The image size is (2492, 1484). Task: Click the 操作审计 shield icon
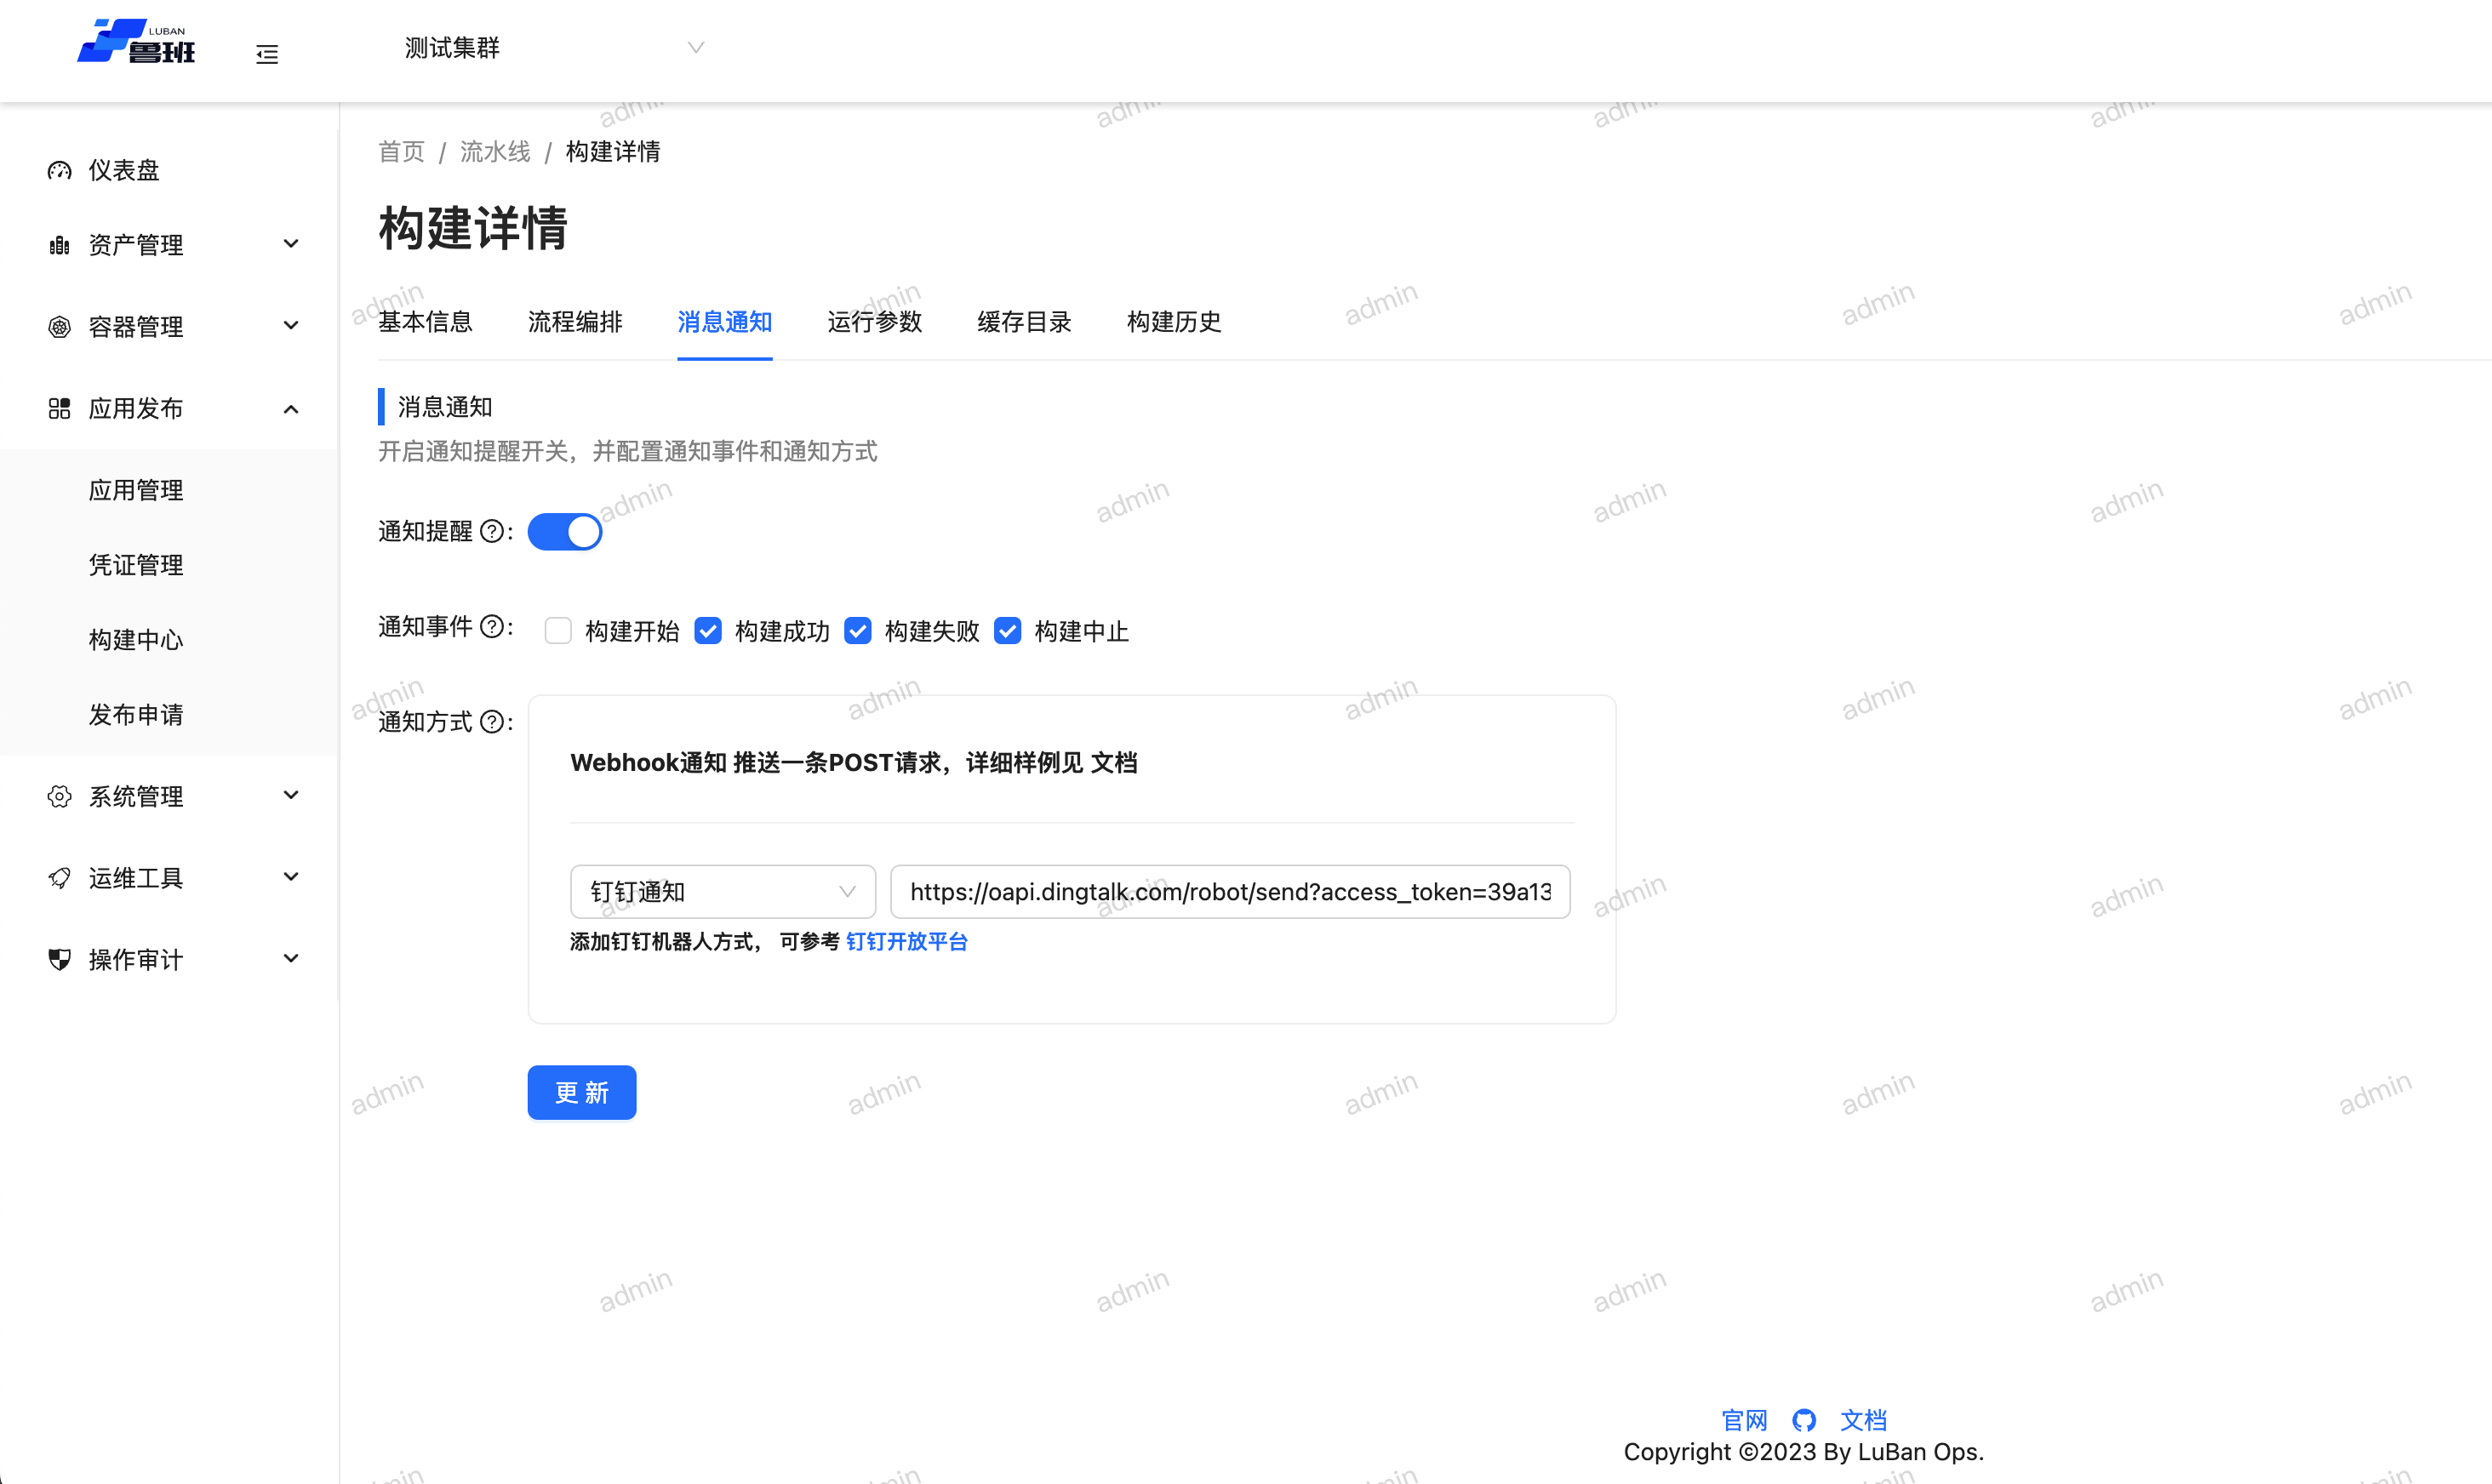click(60, 960)
